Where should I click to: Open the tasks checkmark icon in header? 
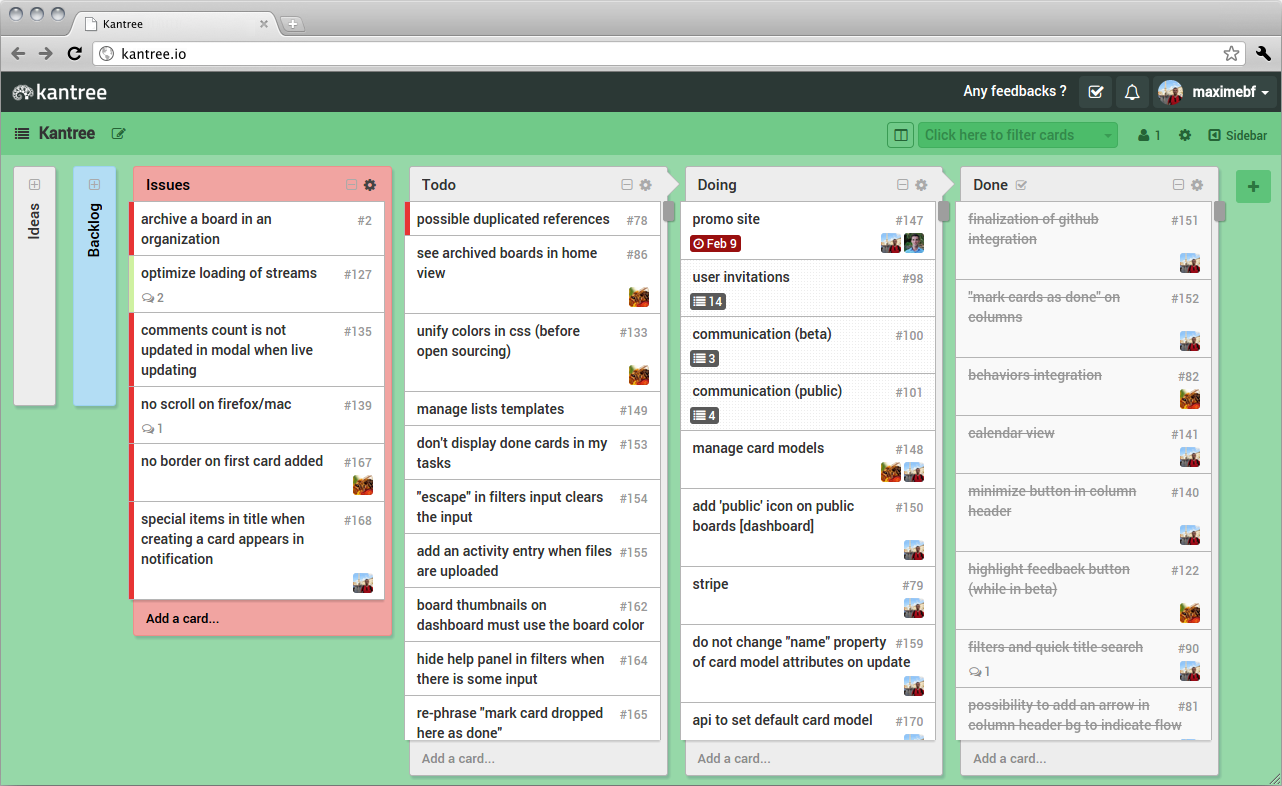(x=1095, y=92)
